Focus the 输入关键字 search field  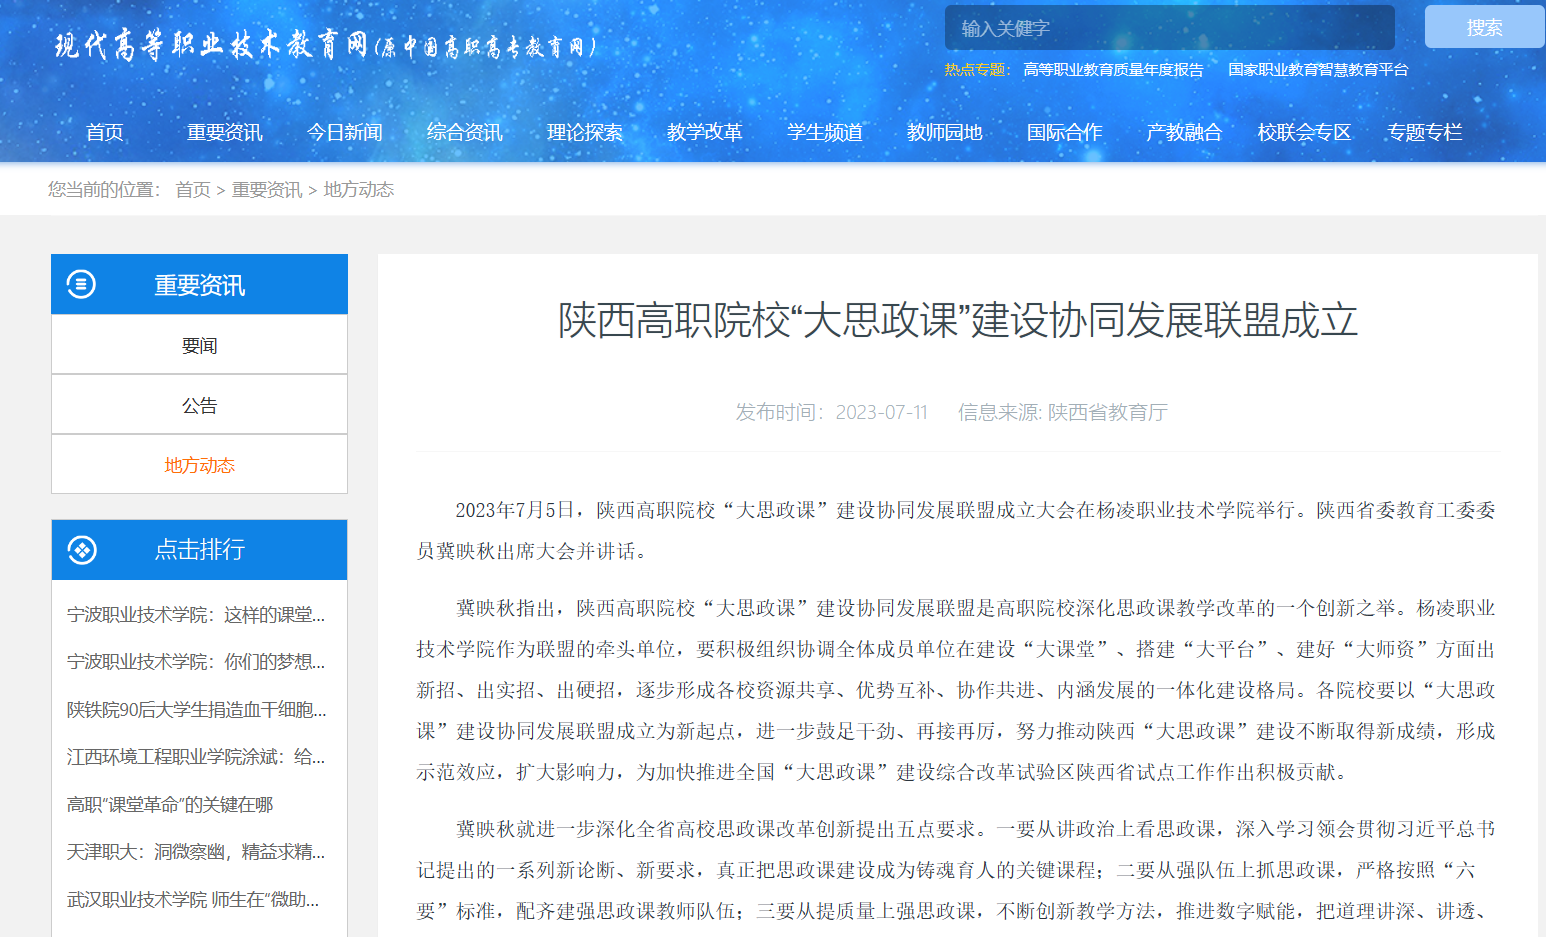tap(1168, 28)
